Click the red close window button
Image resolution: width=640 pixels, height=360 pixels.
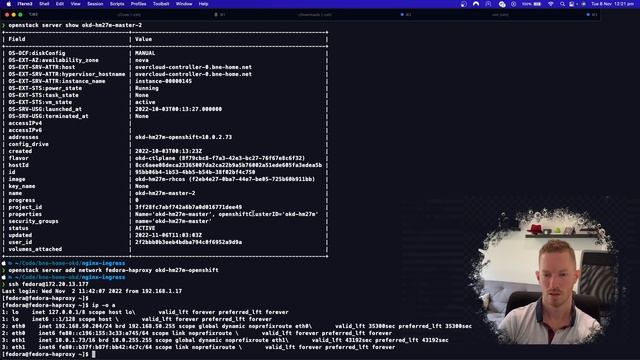click(x=7, y=15)
